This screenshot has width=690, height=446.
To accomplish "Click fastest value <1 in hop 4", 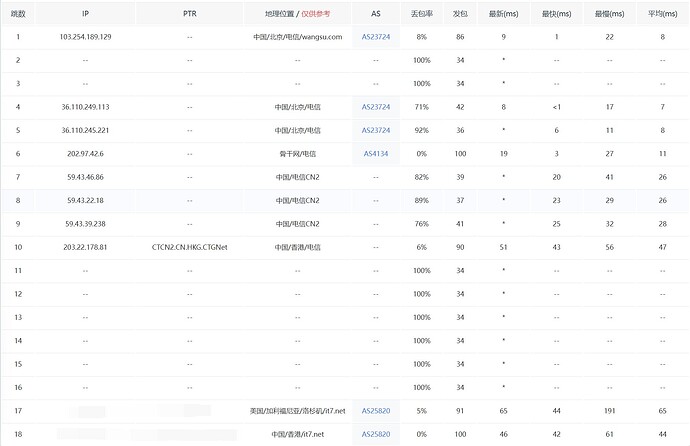I will click(x=557, y=107).
